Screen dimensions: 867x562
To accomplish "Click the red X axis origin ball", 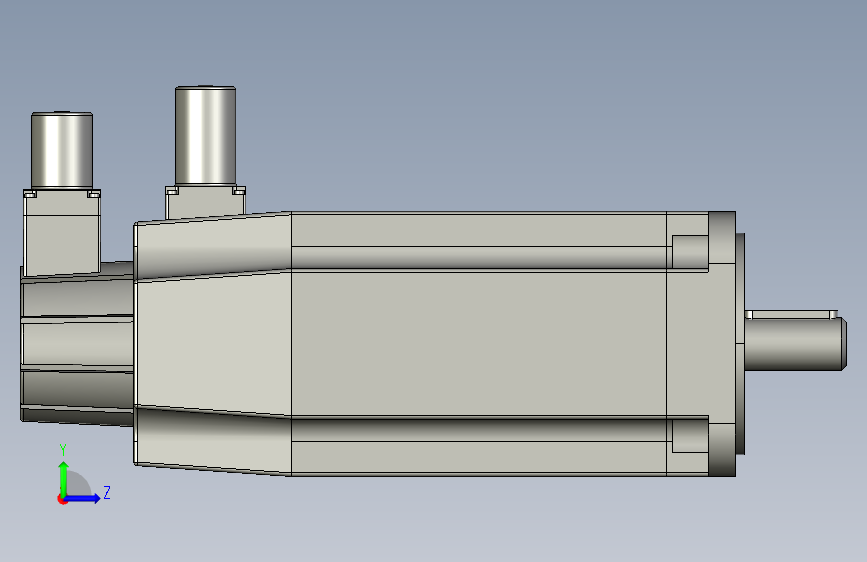I will 62,499.
